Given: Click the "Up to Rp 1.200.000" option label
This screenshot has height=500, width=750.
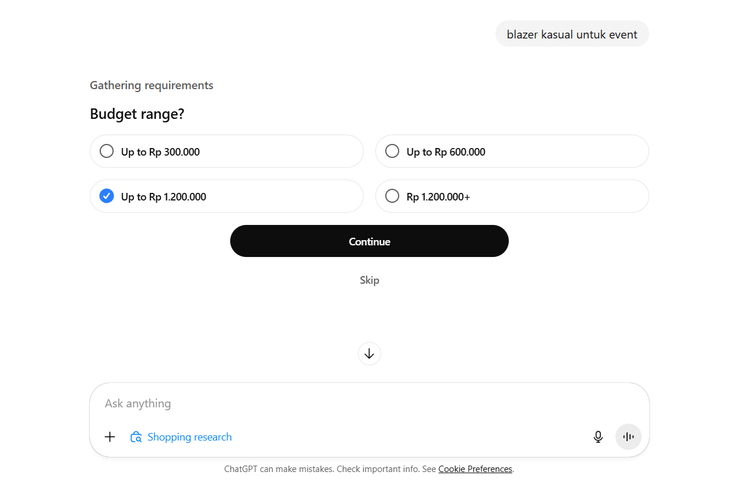Looking at the screenshot, I should (x=163, y=197).
